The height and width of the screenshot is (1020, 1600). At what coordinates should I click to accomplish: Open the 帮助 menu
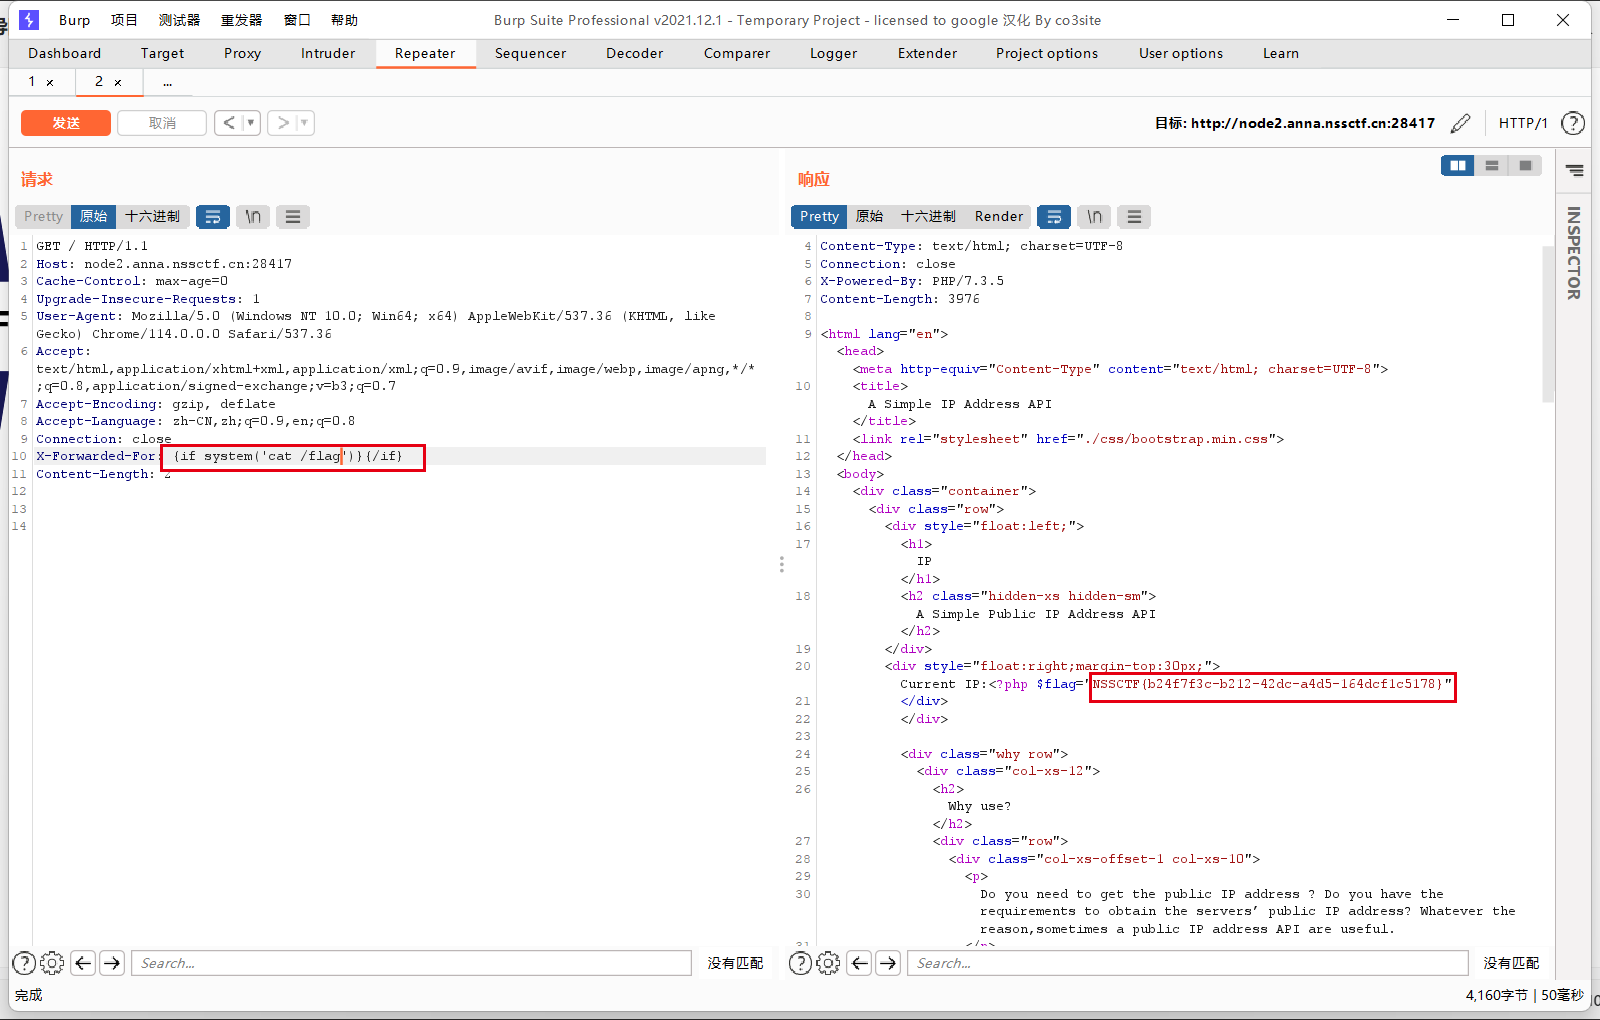(x=344, y=20)
